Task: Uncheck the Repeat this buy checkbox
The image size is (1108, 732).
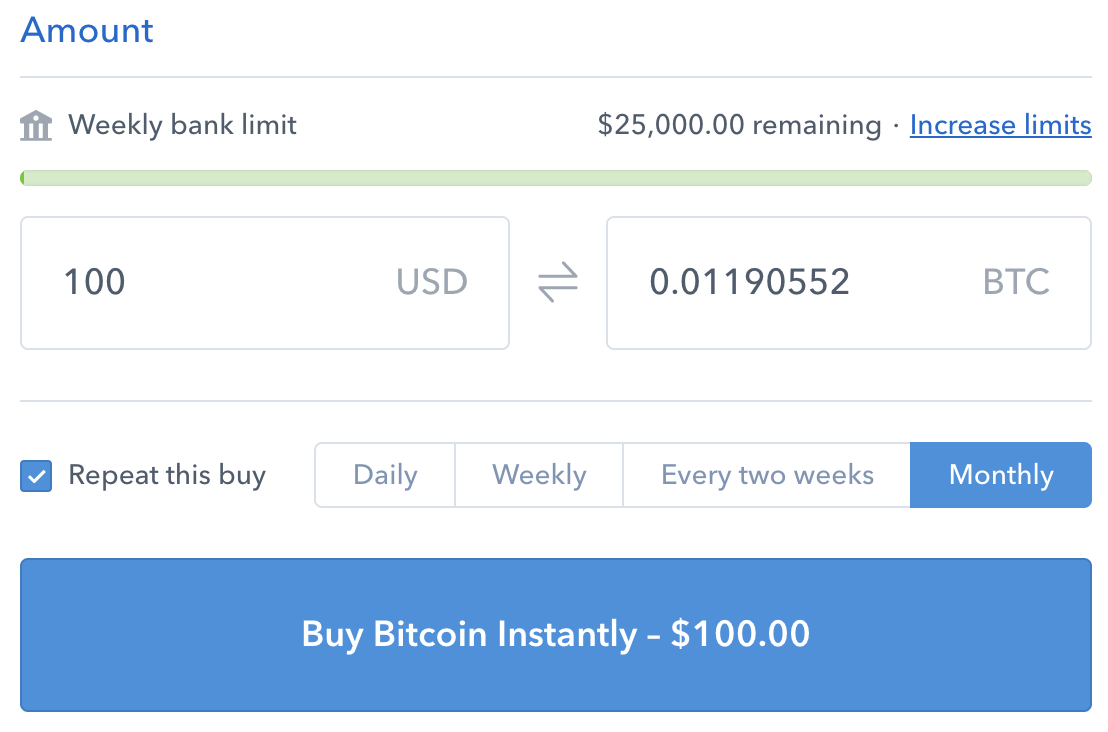Action: click(x=36, y=476)
